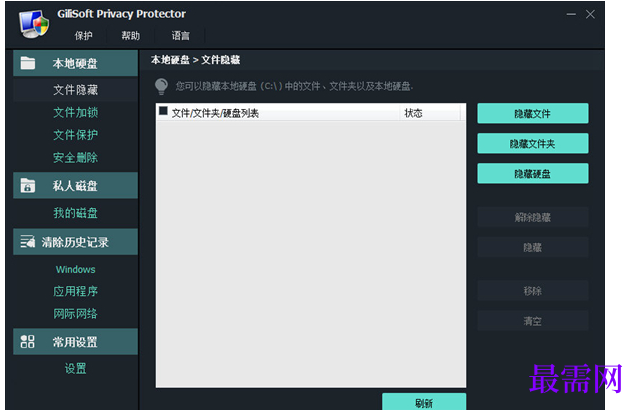Click the folder icon beside 本地硬盘

28,63
